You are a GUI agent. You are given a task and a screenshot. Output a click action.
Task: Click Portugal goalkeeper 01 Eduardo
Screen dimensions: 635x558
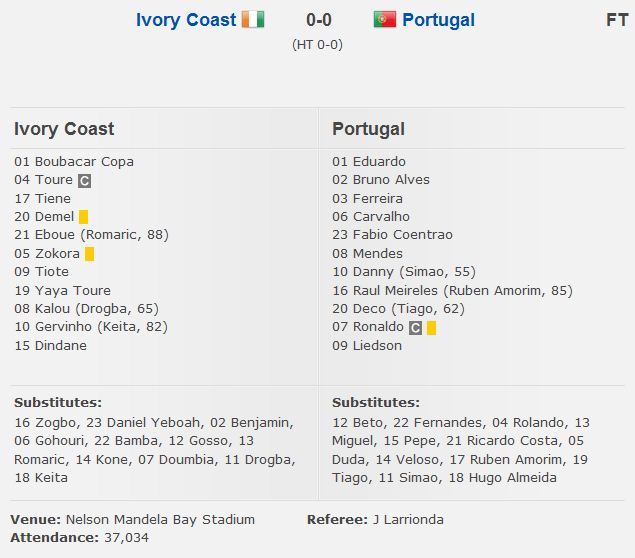[x=369, y=161]
